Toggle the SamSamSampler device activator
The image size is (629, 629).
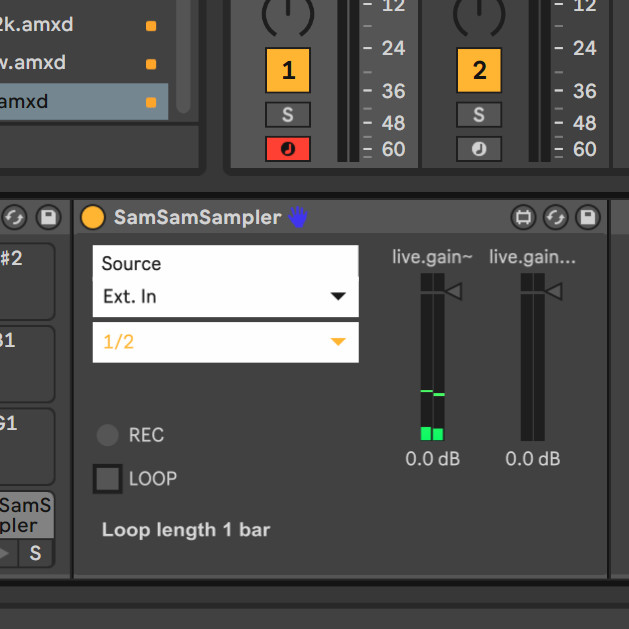(x=92, y=217)
